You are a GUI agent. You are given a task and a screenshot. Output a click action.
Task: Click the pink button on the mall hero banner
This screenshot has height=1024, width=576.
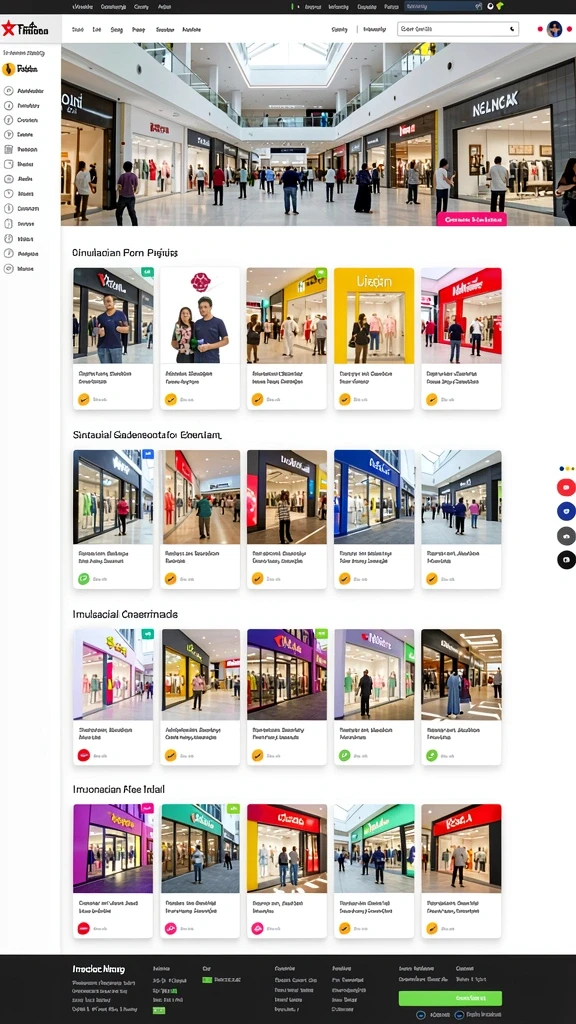tap(472, 220)
